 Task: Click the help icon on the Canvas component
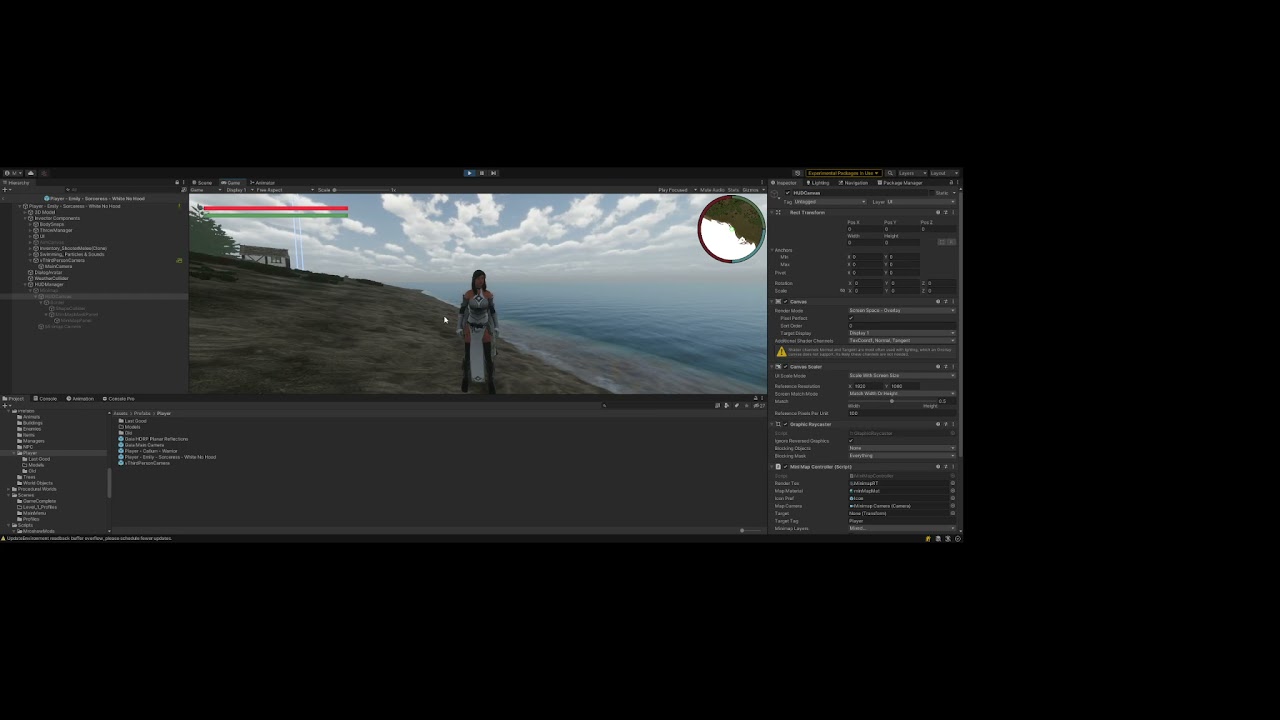coord(938,301)
